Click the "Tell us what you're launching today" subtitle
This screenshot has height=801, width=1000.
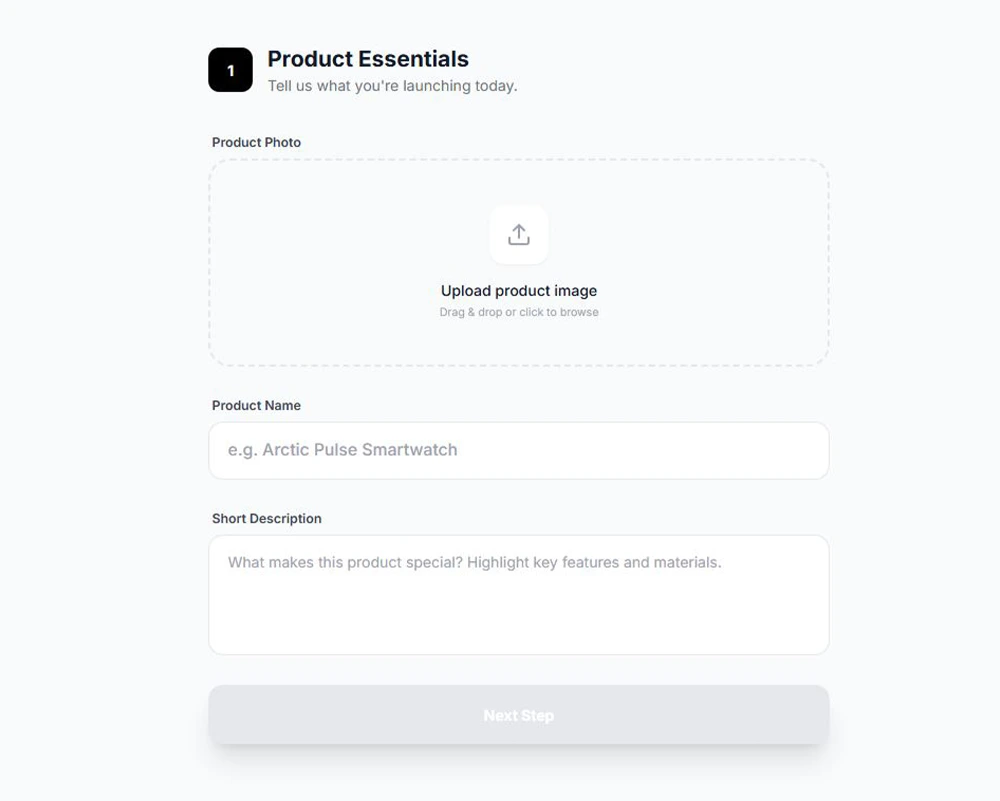[392, 86]
